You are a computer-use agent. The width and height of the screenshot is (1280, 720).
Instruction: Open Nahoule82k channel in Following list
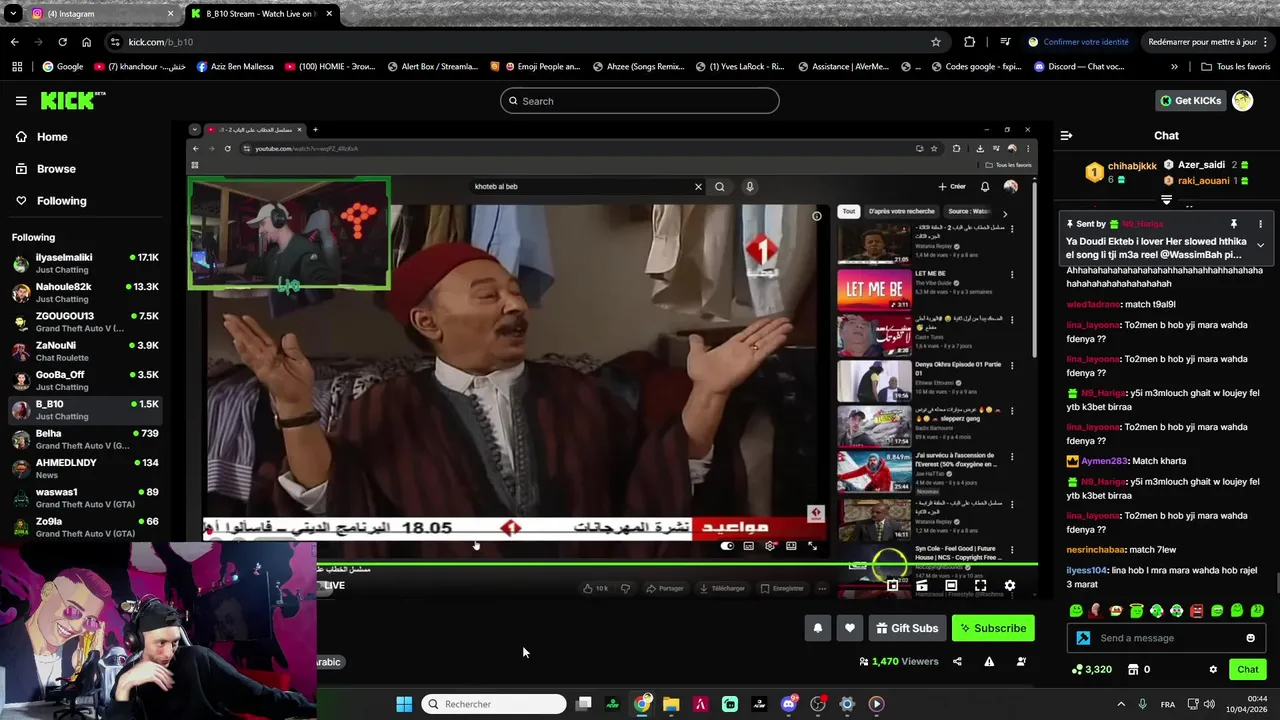pyautogui.click(x=85, y=293)
